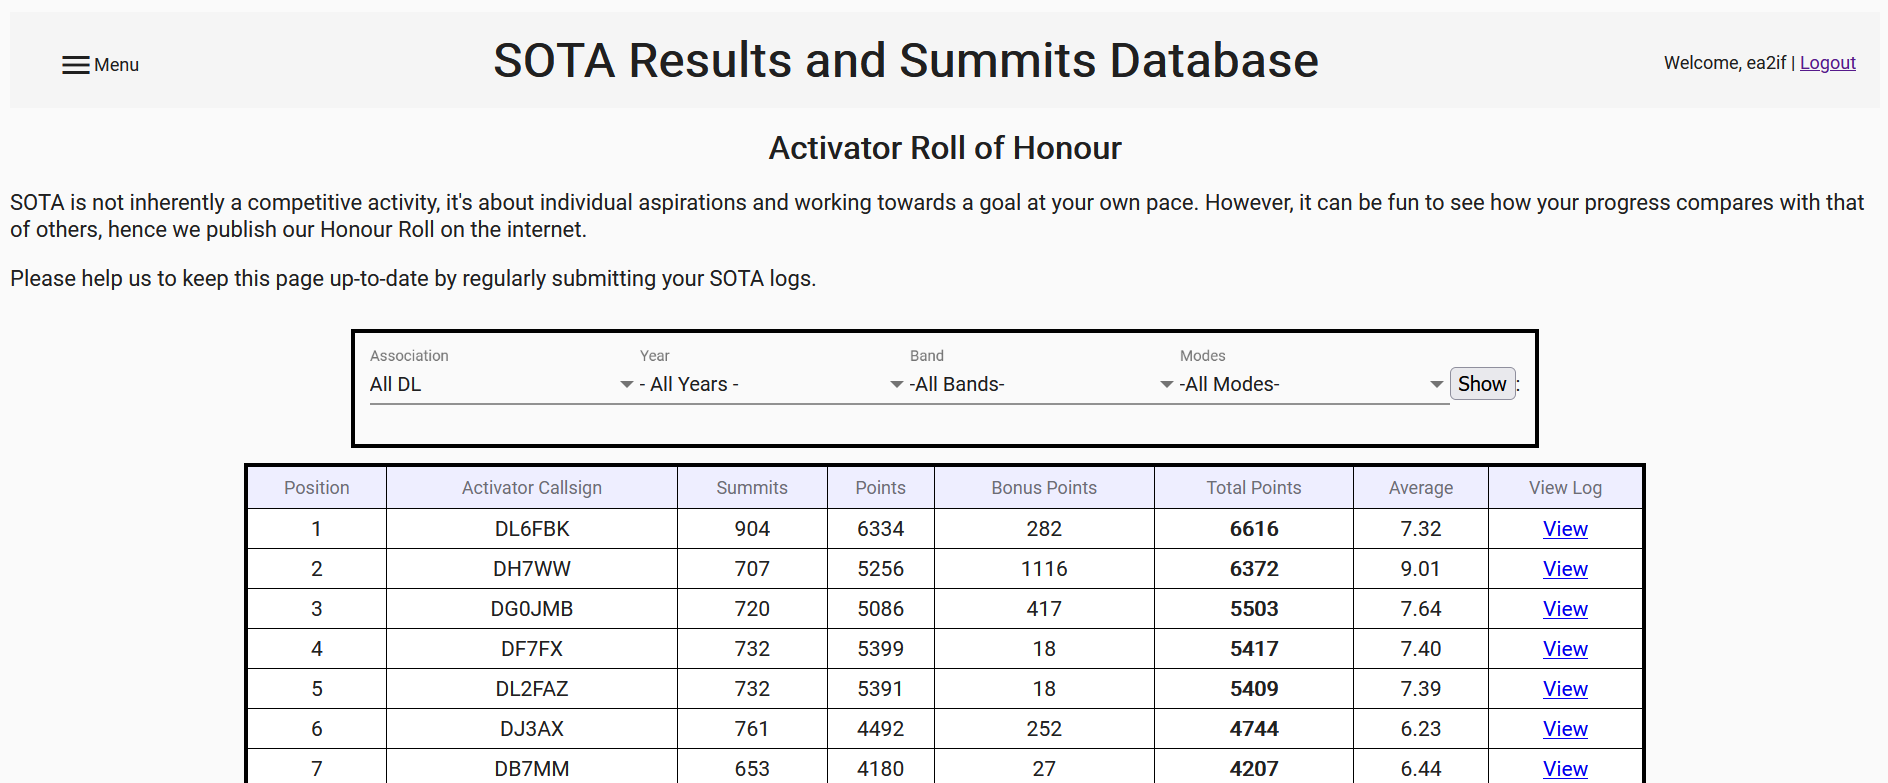1888x783 pixels.
Task: Select callsign DH7WW cell
Action: point(532,569)
